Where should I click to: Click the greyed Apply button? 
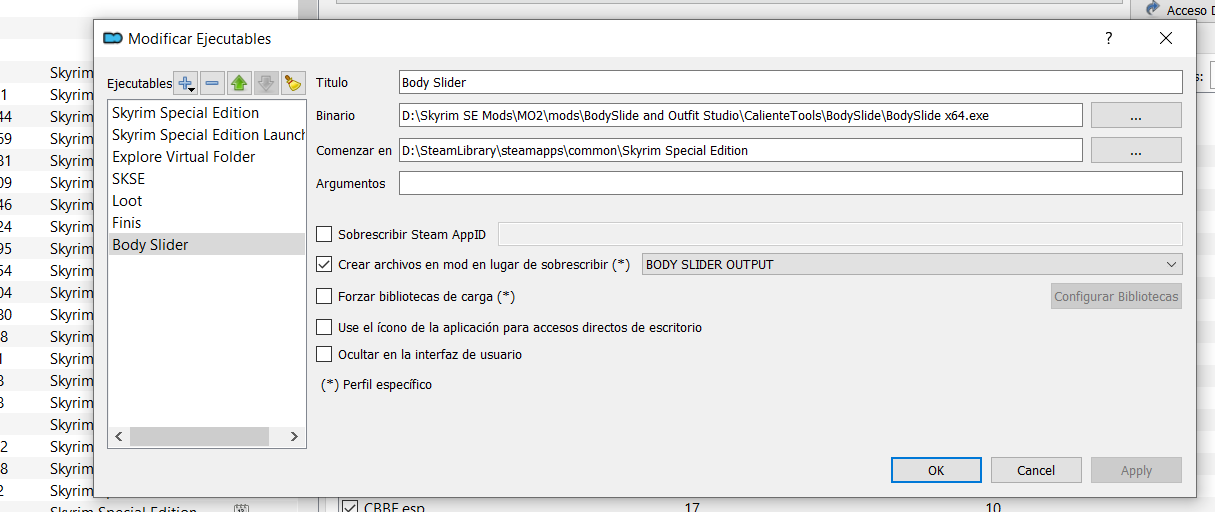[x=1136, y=470]
